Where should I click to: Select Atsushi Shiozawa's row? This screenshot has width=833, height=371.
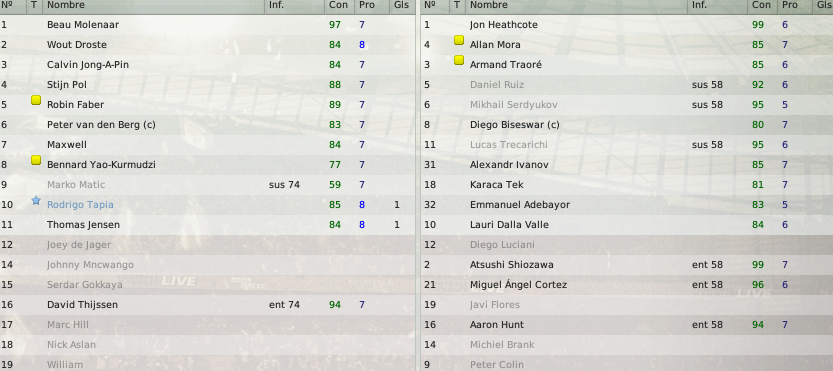tap(627, 265)
